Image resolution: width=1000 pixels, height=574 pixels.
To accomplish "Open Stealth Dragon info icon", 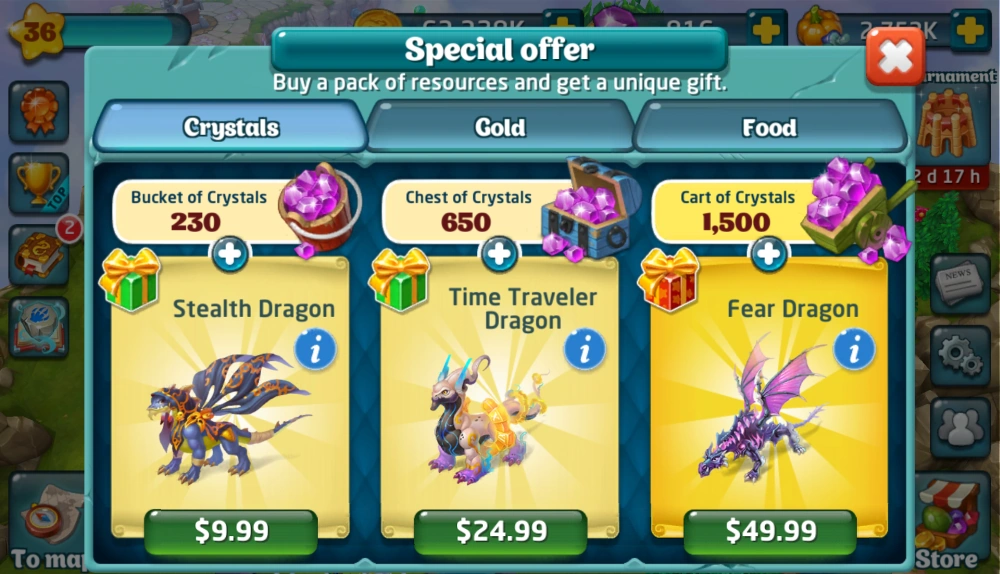I will pos(315,350).
